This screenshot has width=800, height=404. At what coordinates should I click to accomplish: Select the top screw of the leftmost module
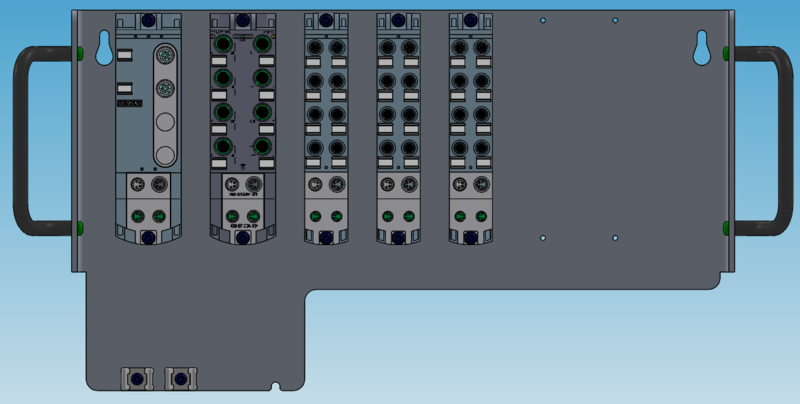(148, 20)
